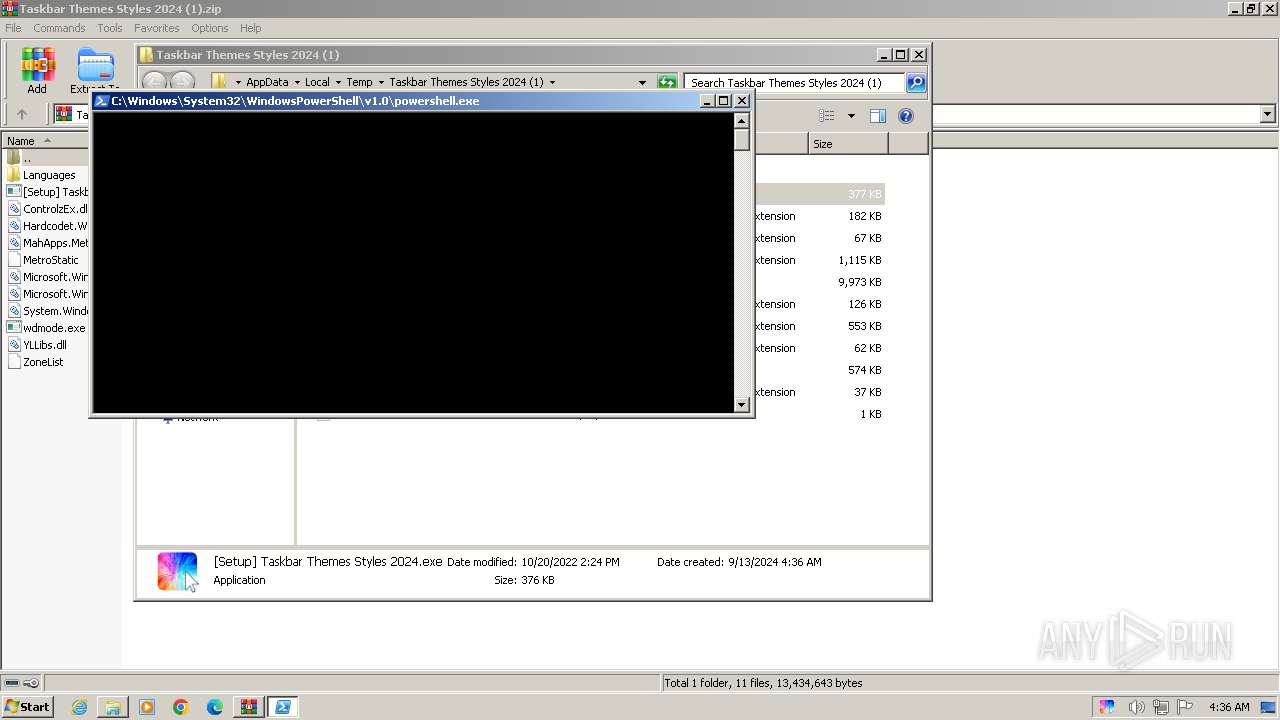Click the Explorer search magnifier icon
1280x720 pixels.
pyautogui.click(x=916, y=83)
